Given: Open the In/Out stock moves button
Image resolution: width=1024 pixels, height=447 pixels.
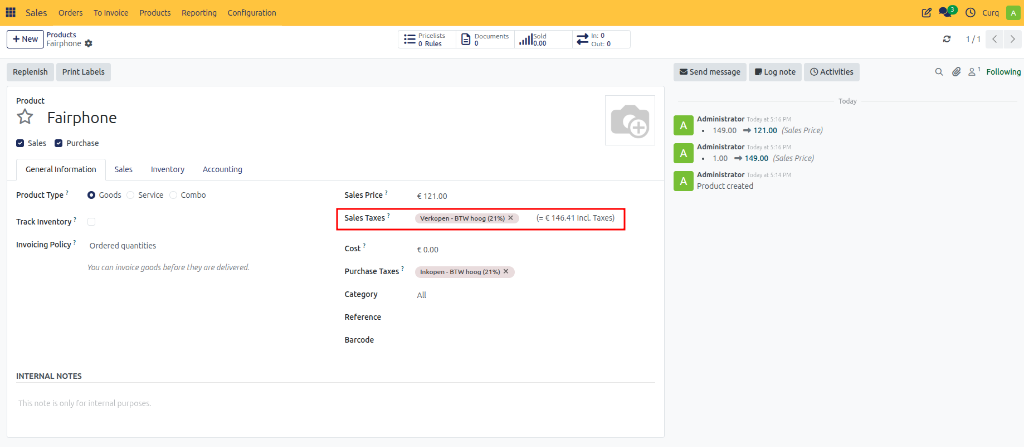Looking at the screenshot, I should coord(601,39).
